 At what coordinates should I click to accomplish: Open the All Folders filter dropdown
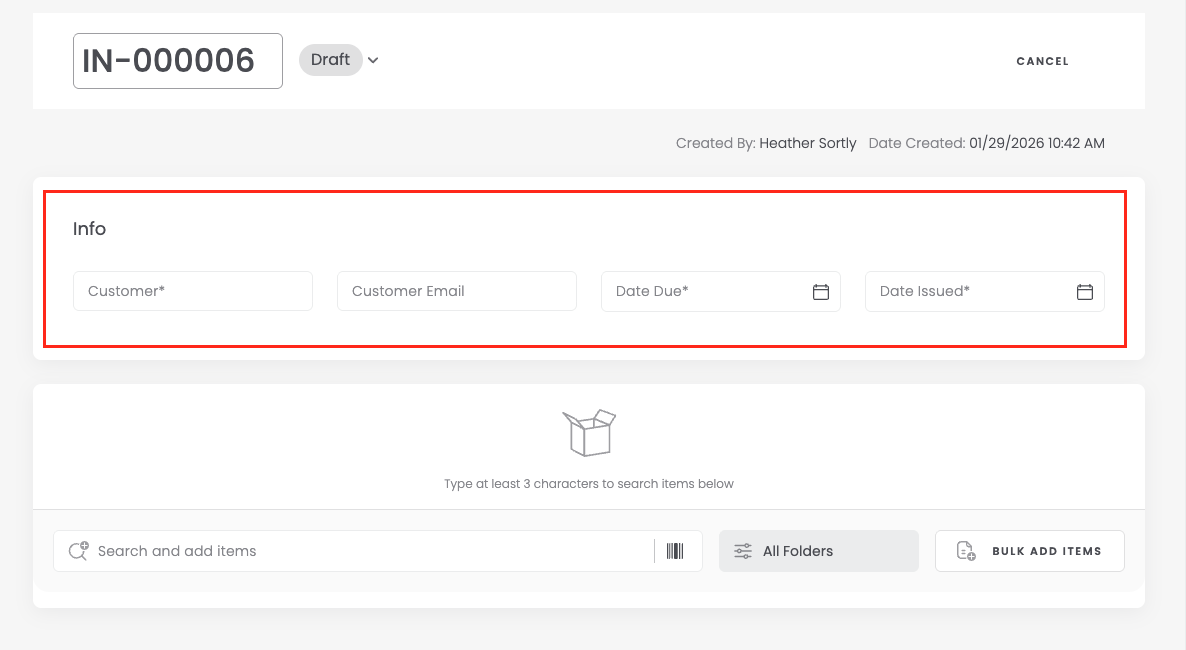(818, 551)
